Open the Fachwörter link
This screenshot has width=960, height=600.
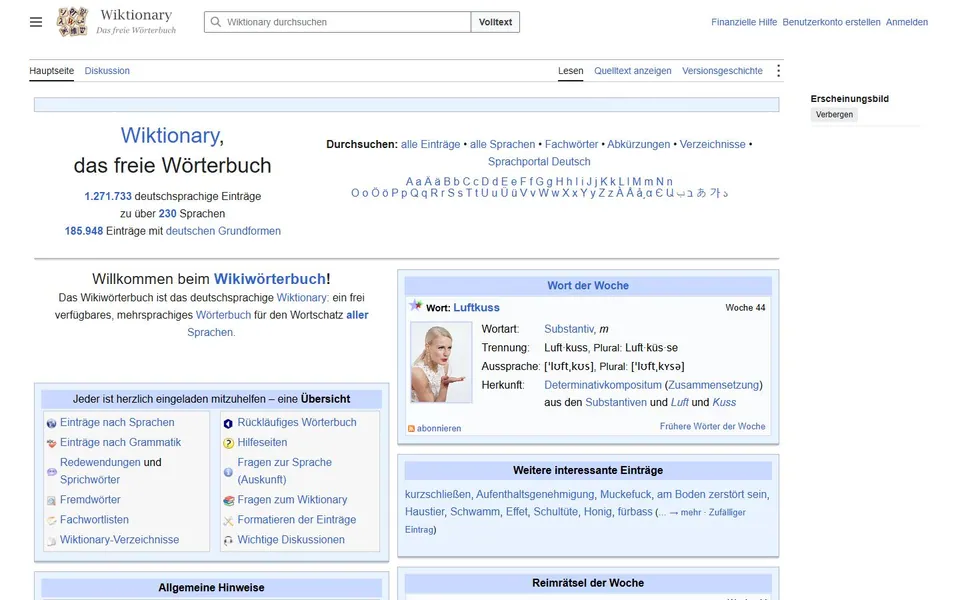point(571,144)
